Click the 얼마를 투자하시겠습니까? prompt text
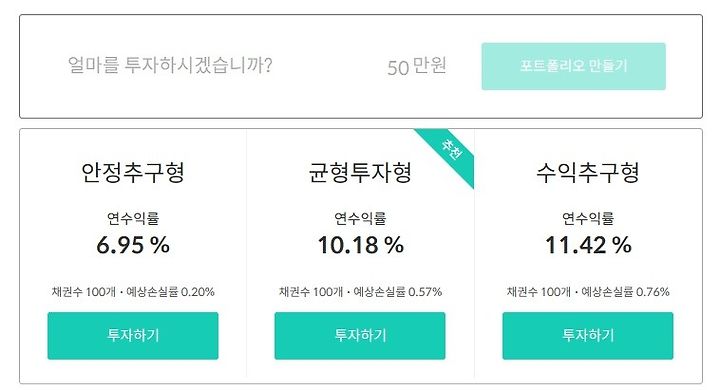The height and width of the screenshot is (390, 720). 170,65
